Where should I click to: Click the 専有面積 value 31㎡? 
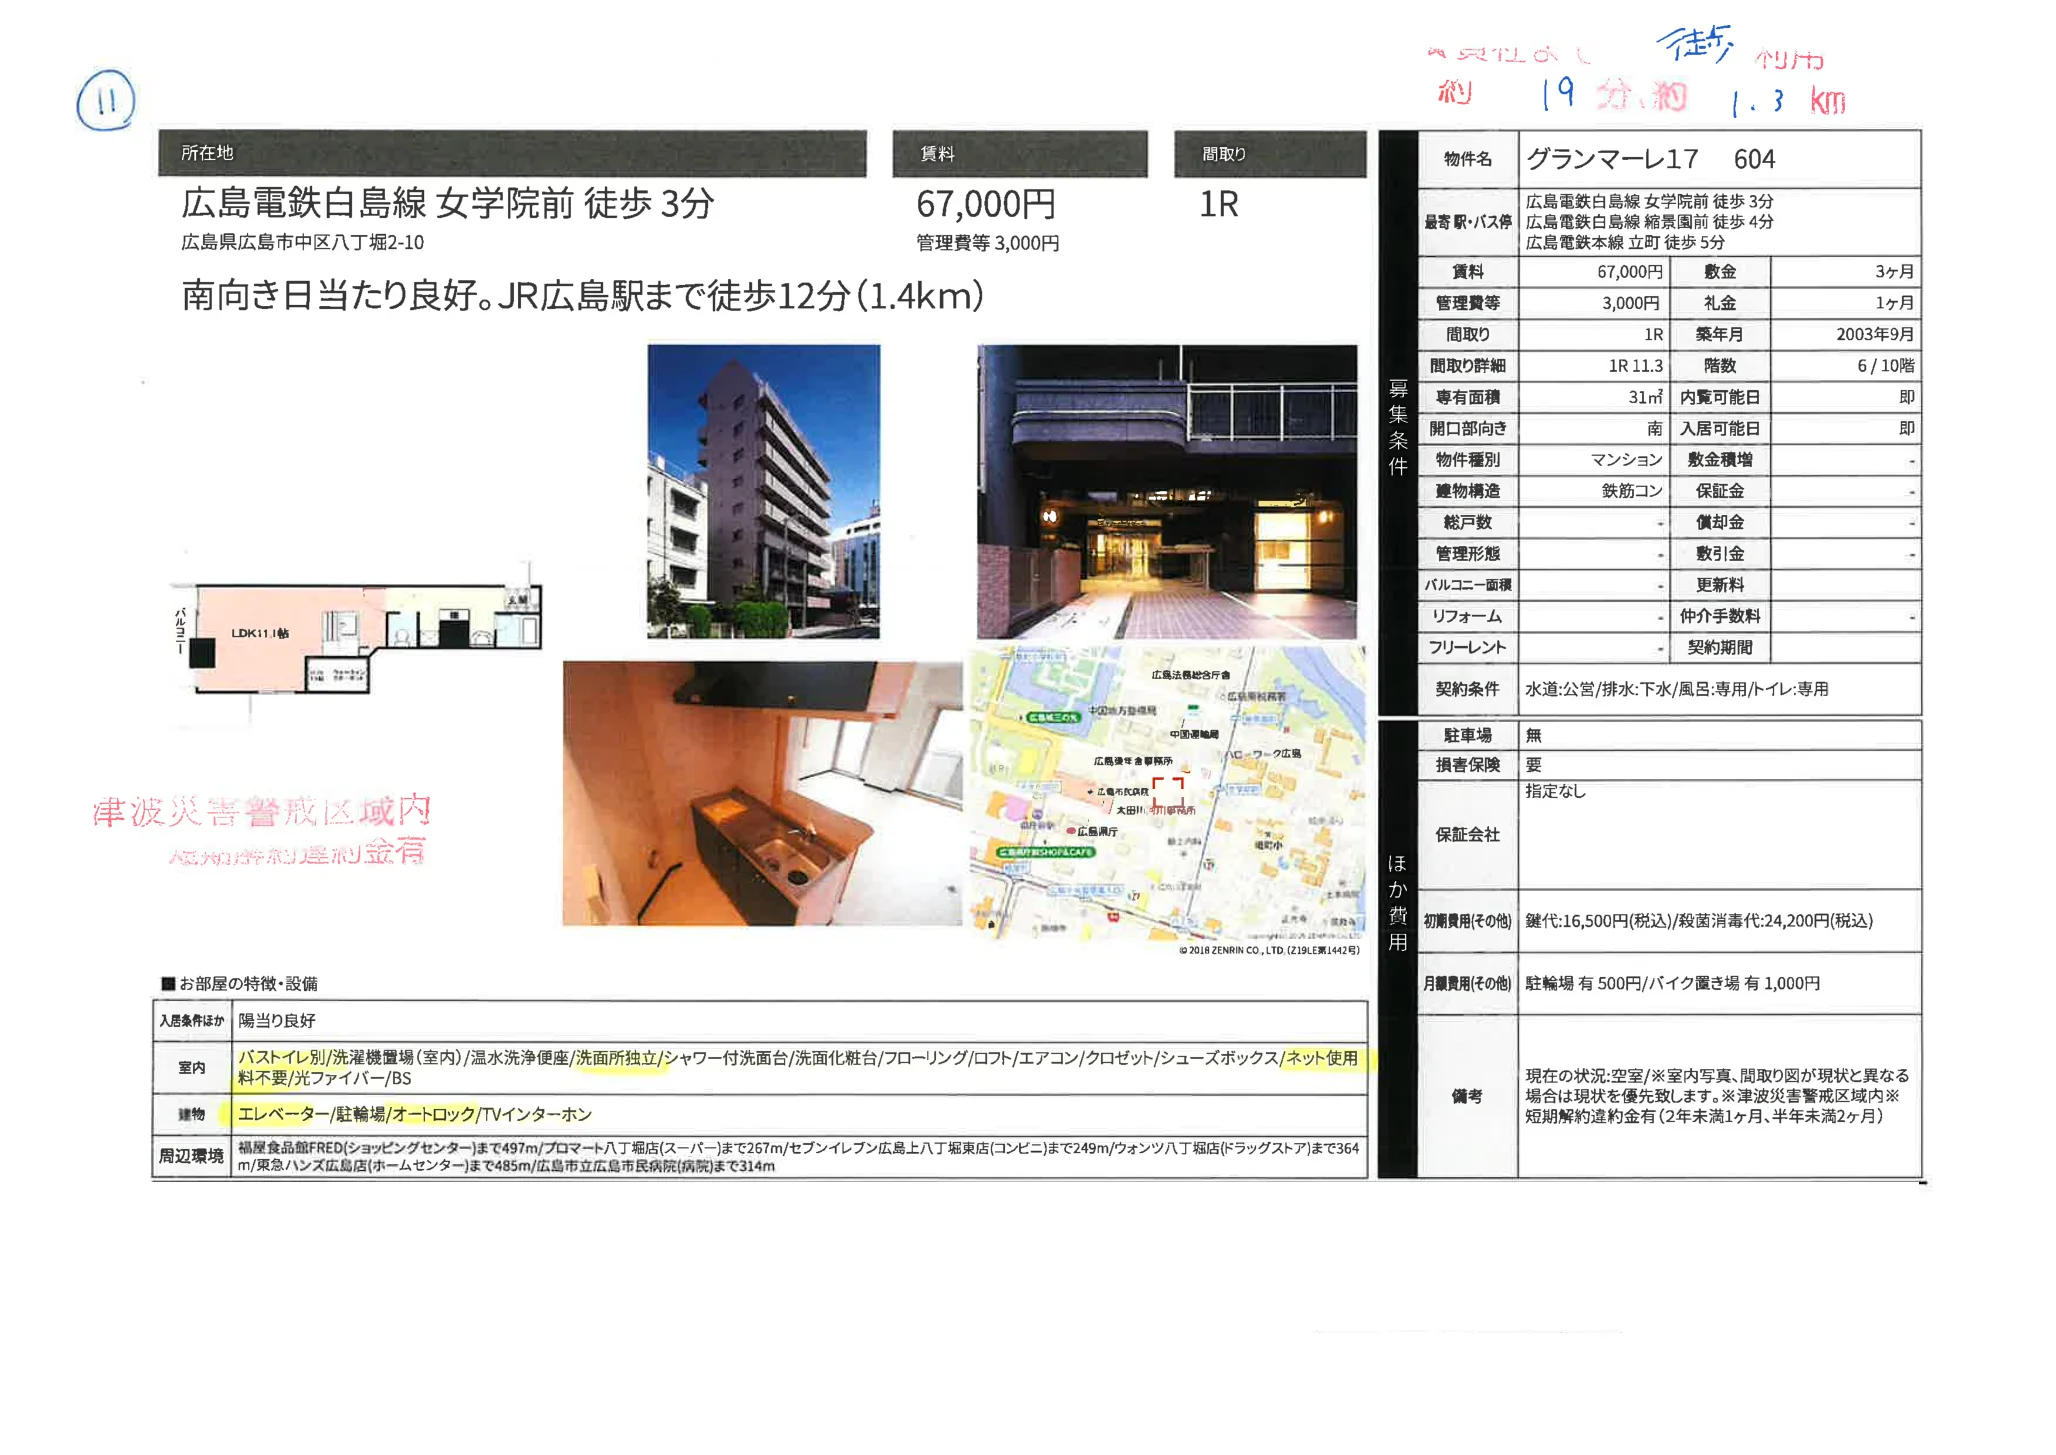pos(1645,397)
